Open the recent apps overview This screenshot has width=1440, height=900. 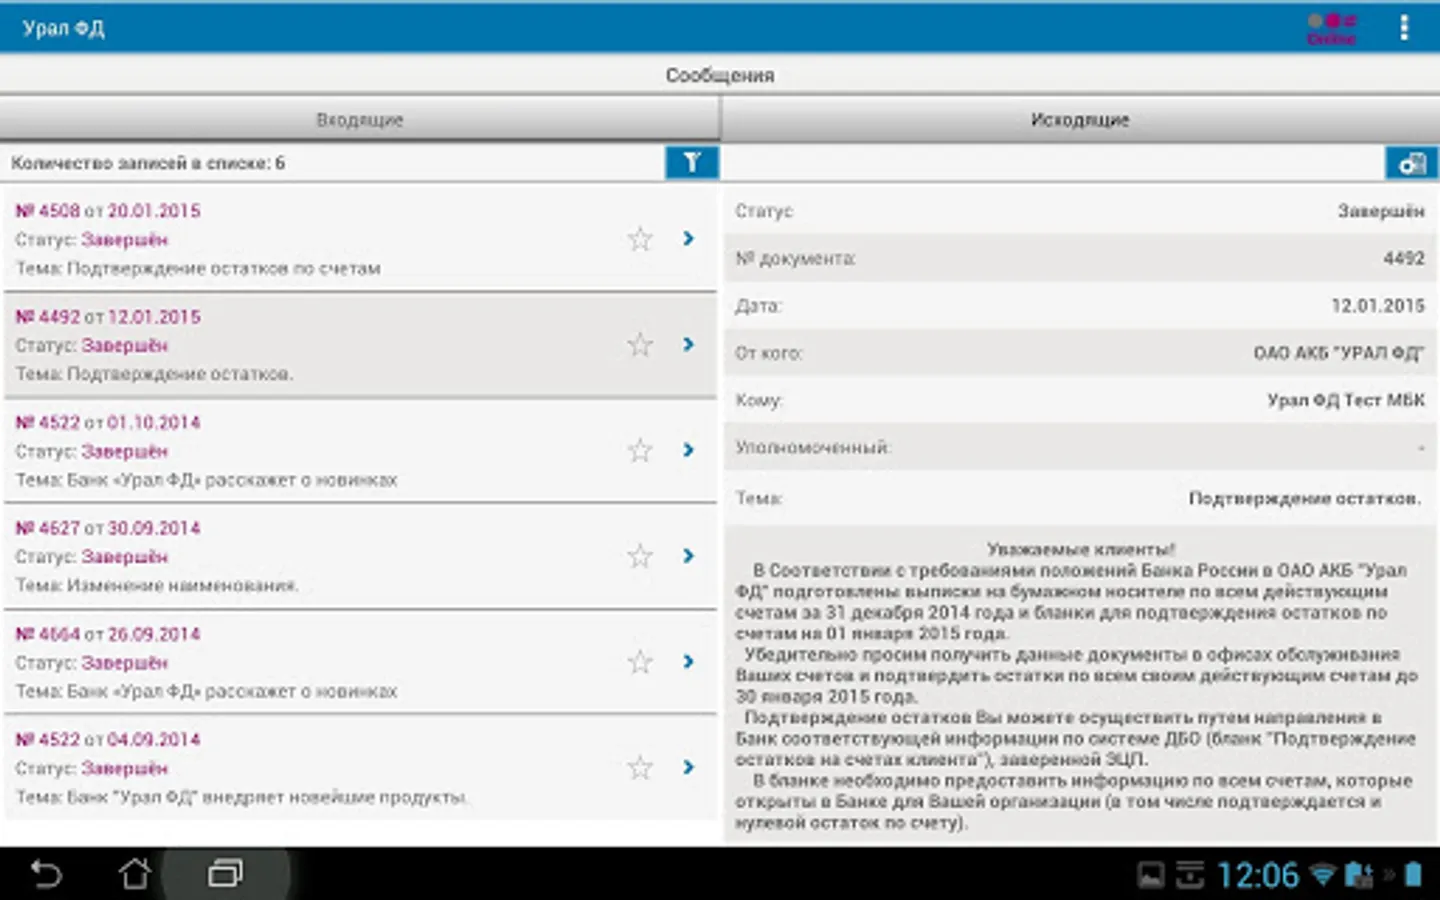225,874
